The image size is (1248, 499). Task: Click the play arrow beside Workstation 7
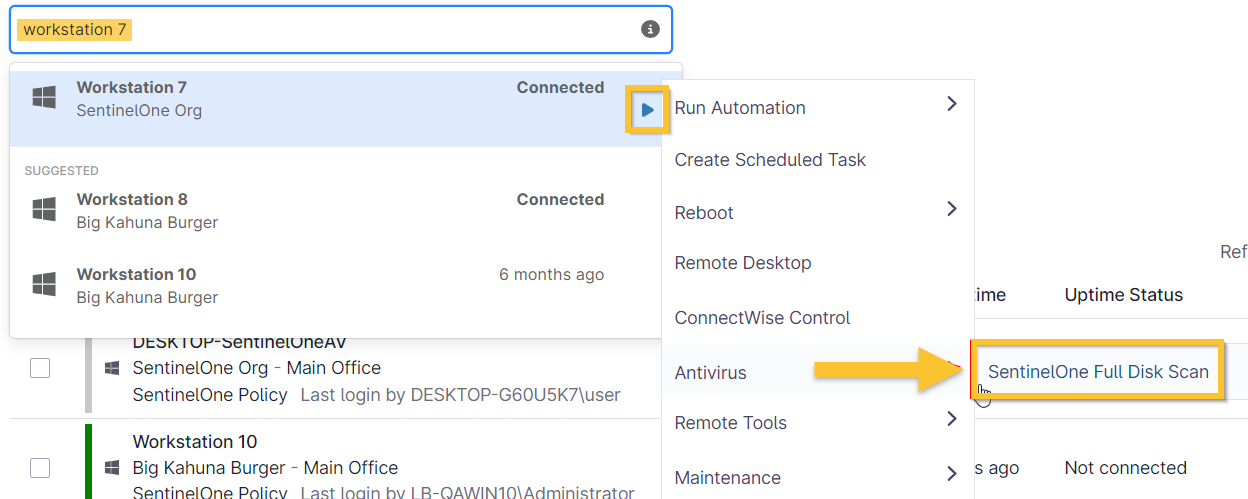648,110
